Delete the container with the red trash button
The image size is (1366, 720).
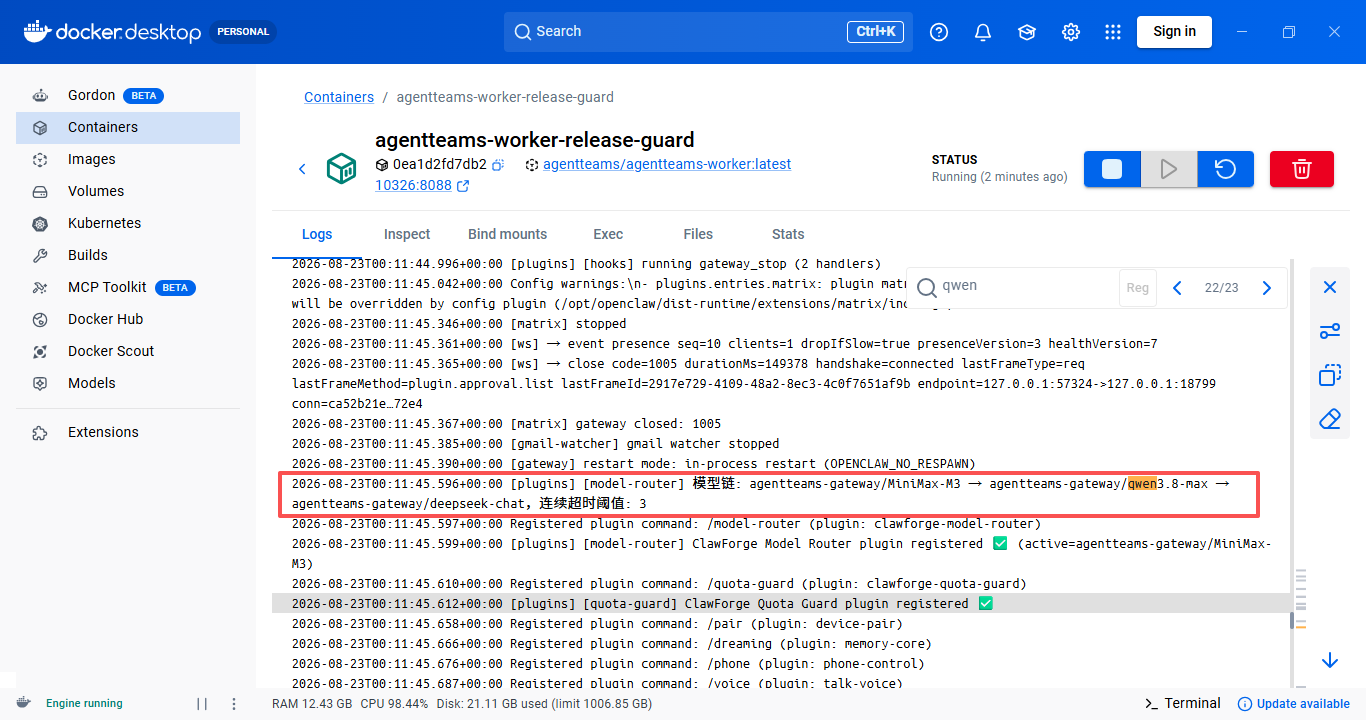(1302, 169)
